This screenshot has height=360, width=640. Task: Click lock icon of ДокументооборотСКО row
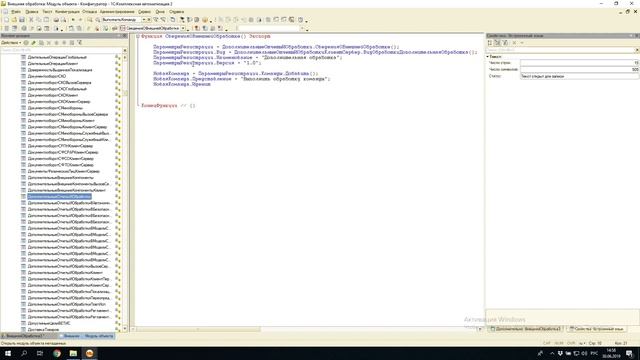(x=118, y=76)
